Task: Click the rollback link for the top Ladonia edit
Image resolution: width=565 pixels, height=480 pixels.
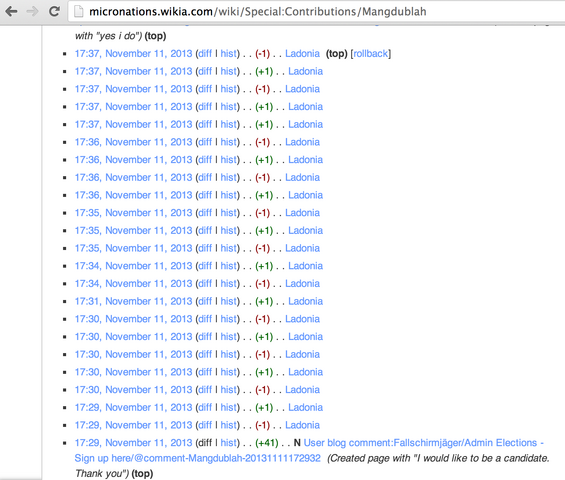Action: (x=370, y=54)
